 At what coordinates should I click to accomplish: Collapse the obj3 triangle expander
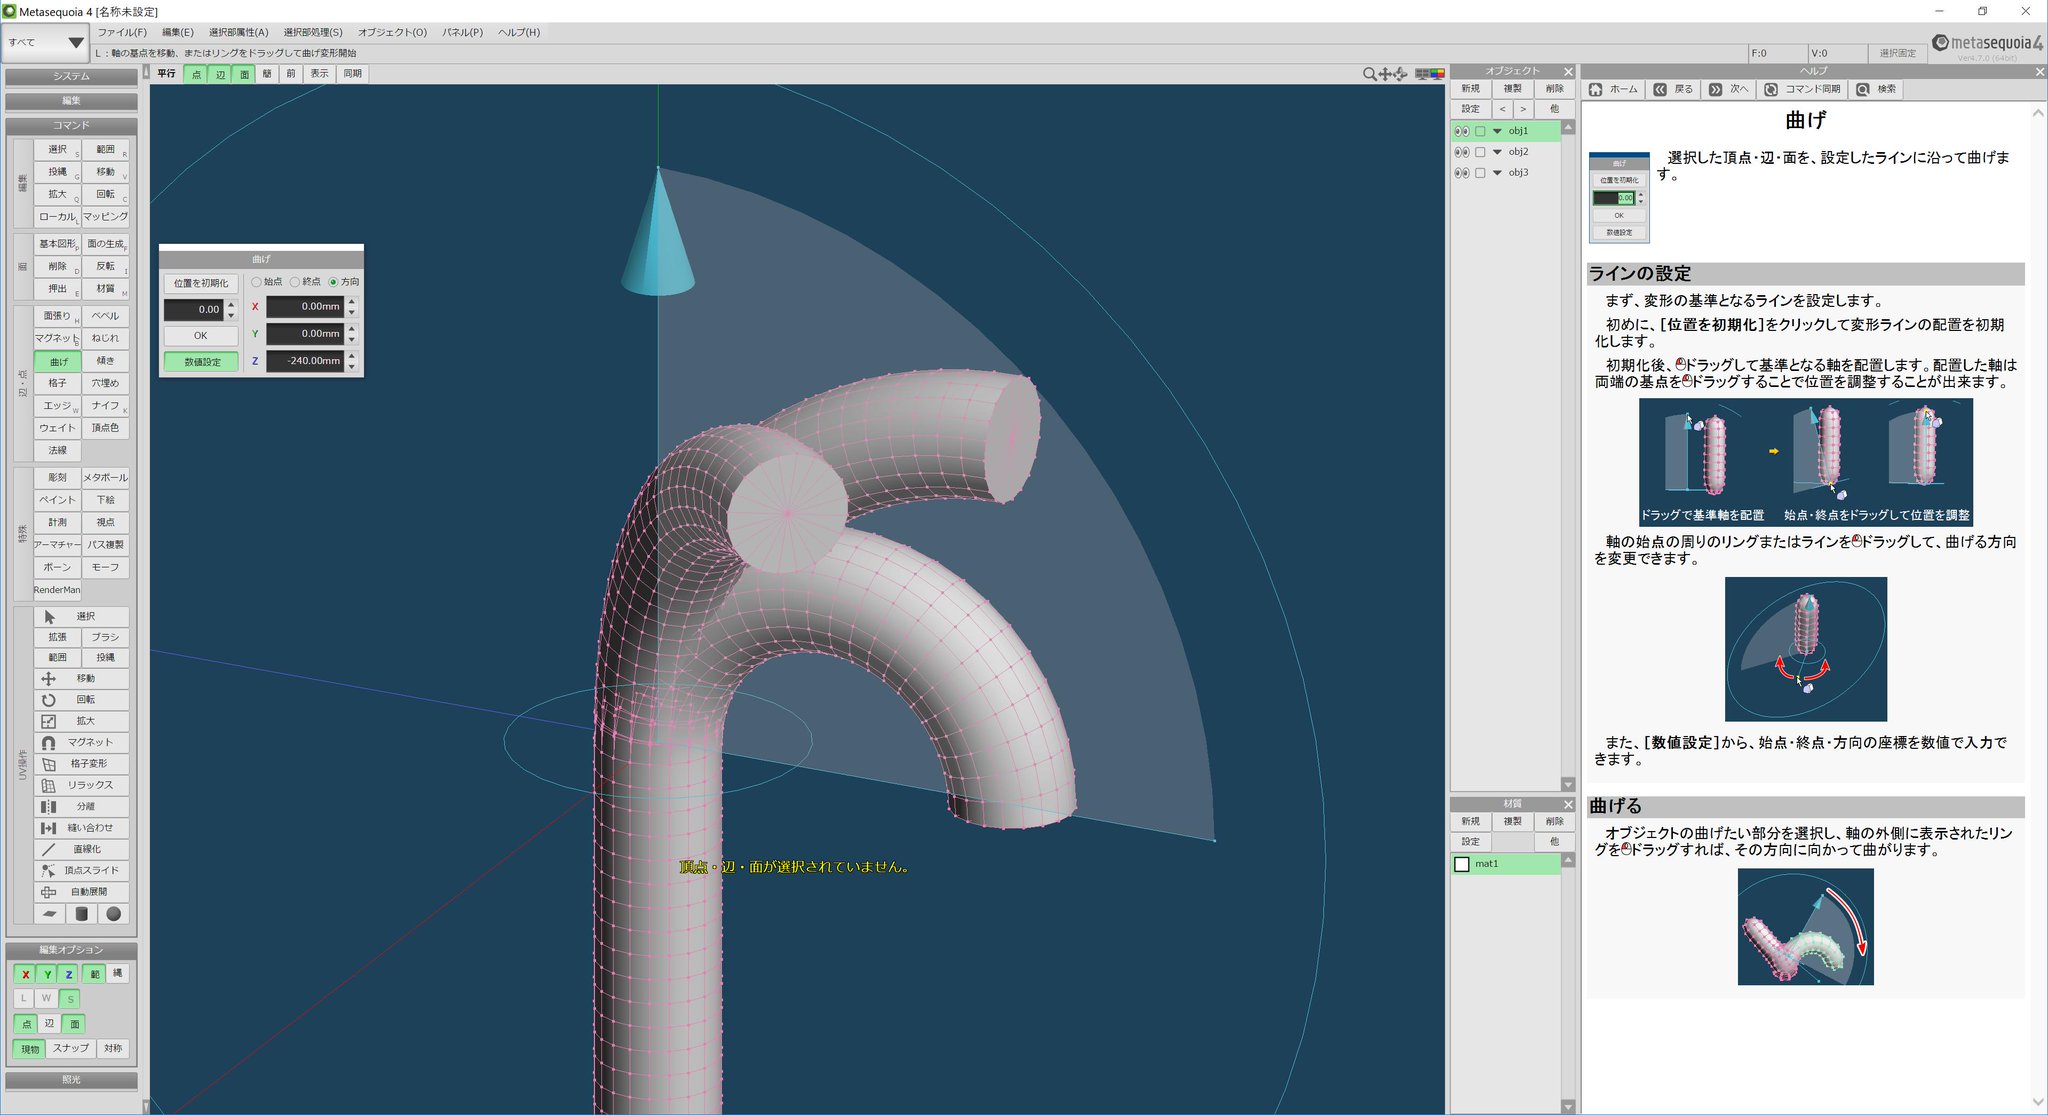click(x=1497, y=173)
